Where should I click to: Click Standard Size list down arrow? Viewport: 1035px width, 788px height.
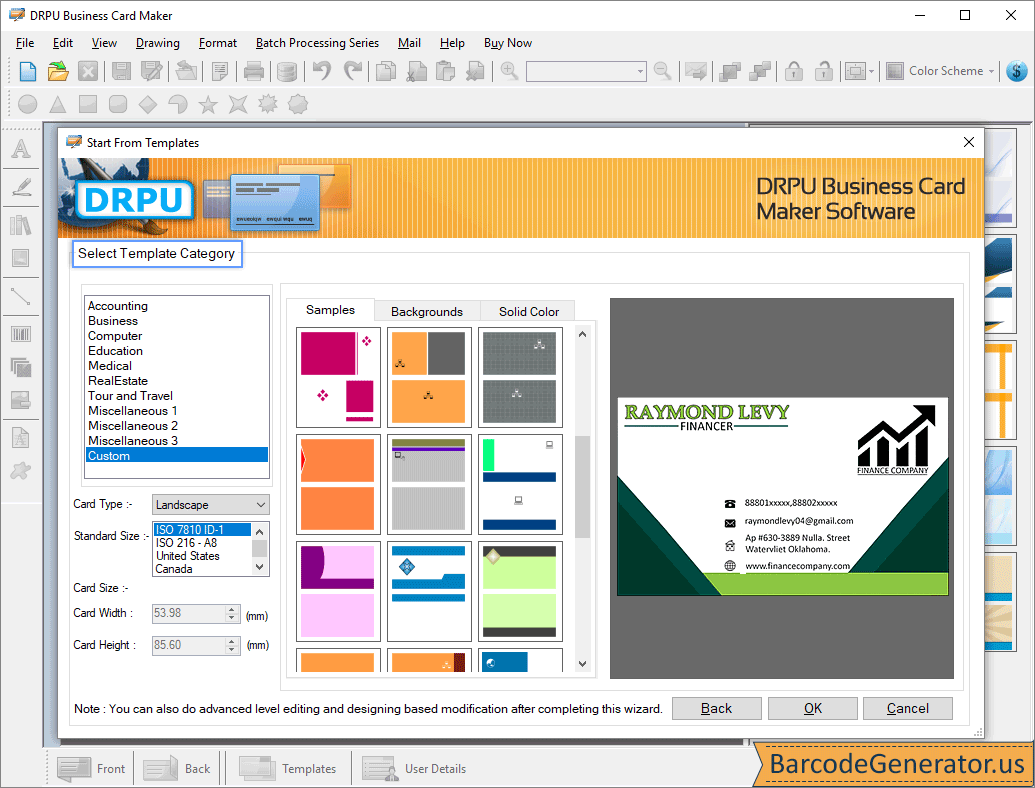(x=260, y=567)
